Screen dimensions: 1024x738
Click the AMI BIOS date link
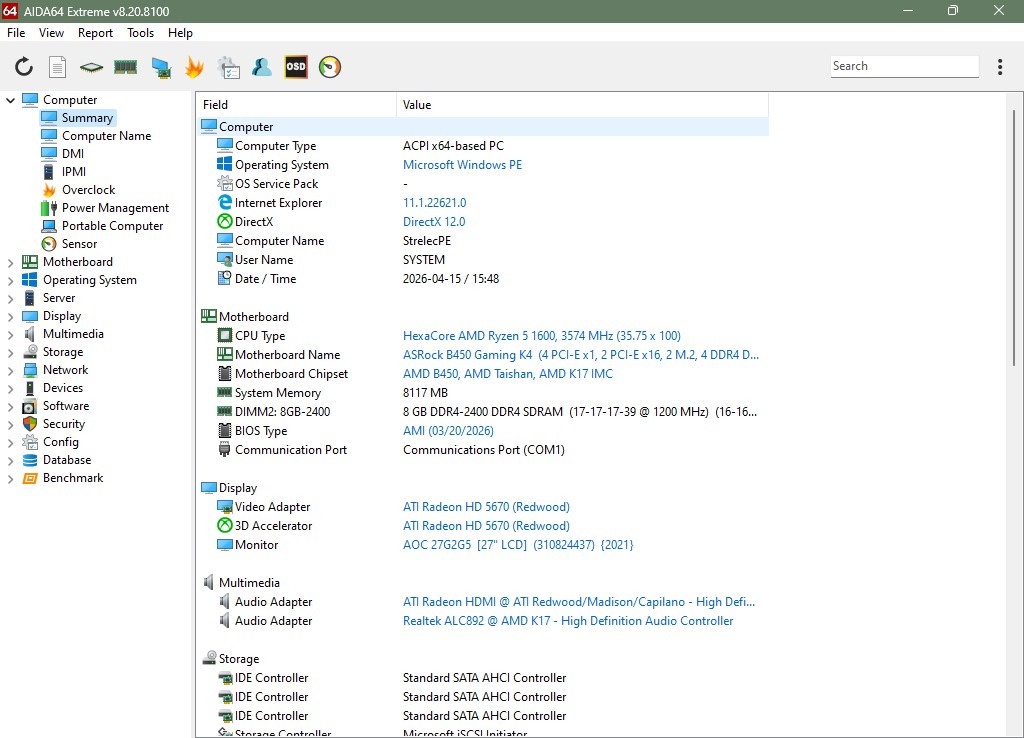(448, 430)
